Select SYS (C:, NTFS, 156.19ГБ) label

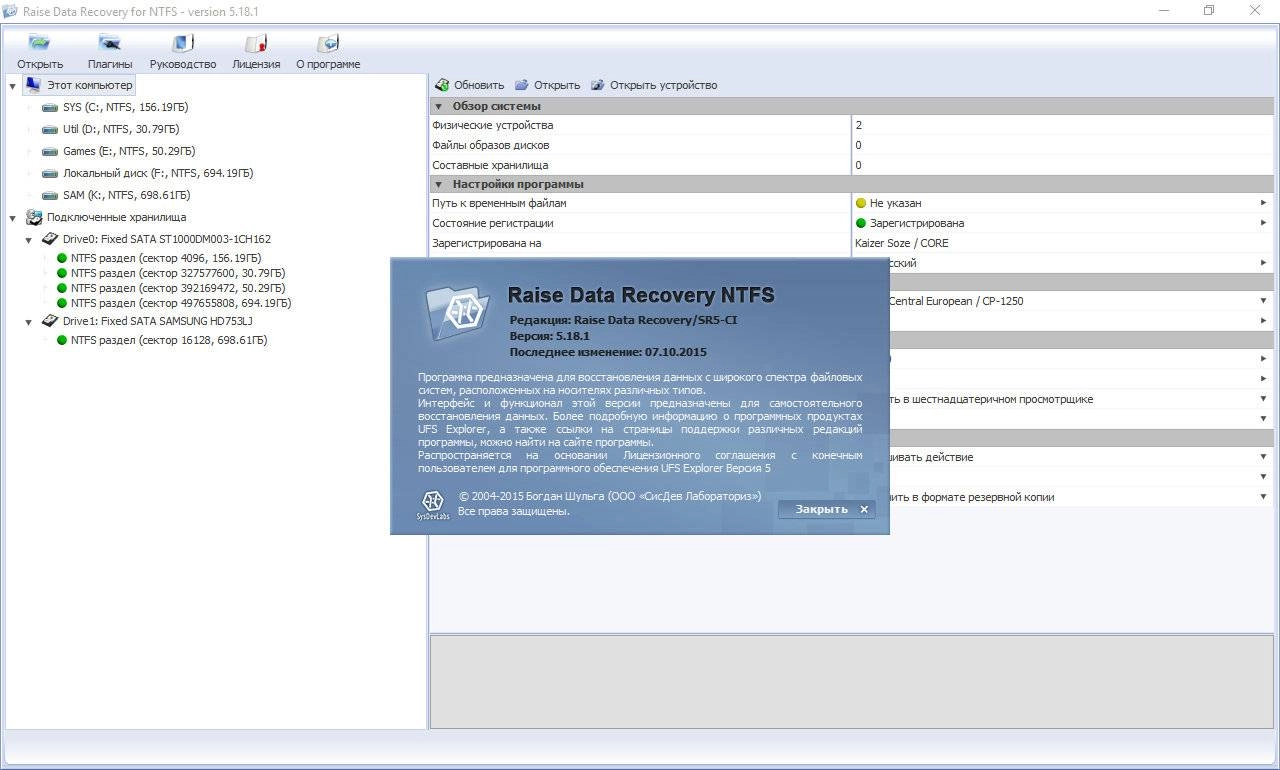[126, 107]
